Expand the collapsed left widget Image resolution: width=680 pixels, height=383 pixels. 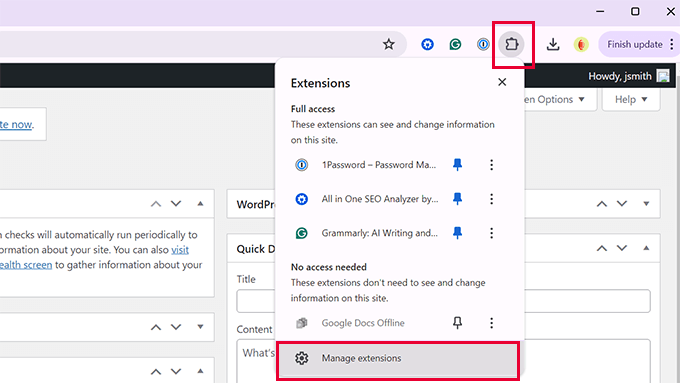coord(200,327)
